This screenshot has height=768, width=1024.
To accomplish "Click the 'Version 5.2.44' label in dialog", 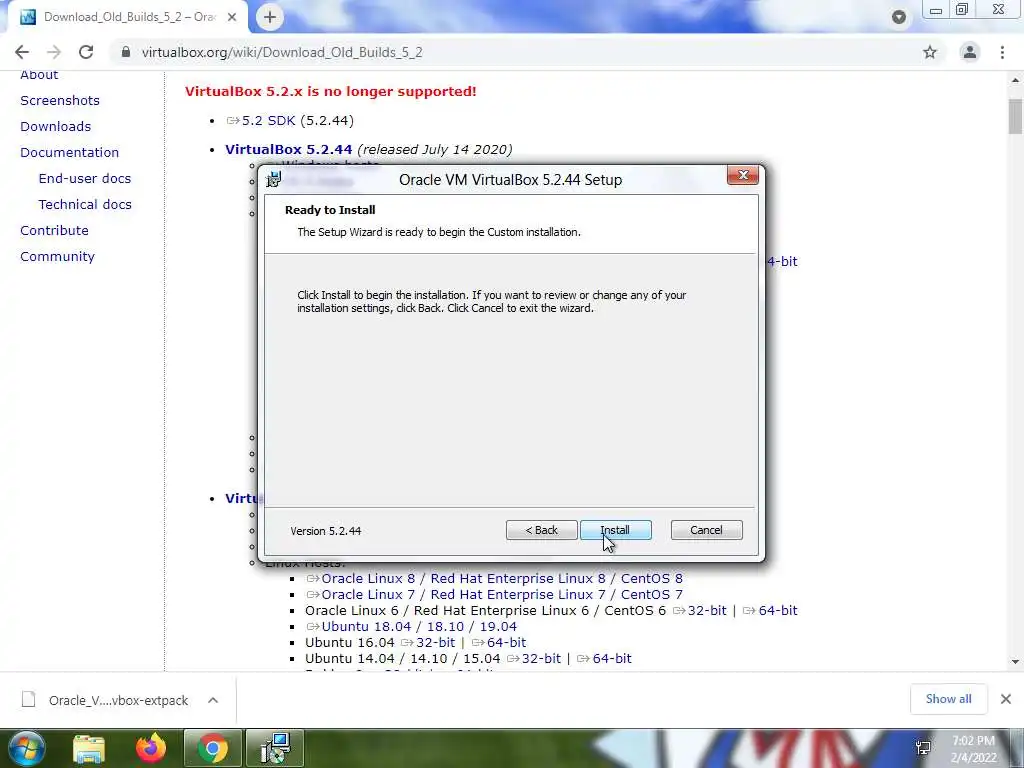I will coord(326,531).
